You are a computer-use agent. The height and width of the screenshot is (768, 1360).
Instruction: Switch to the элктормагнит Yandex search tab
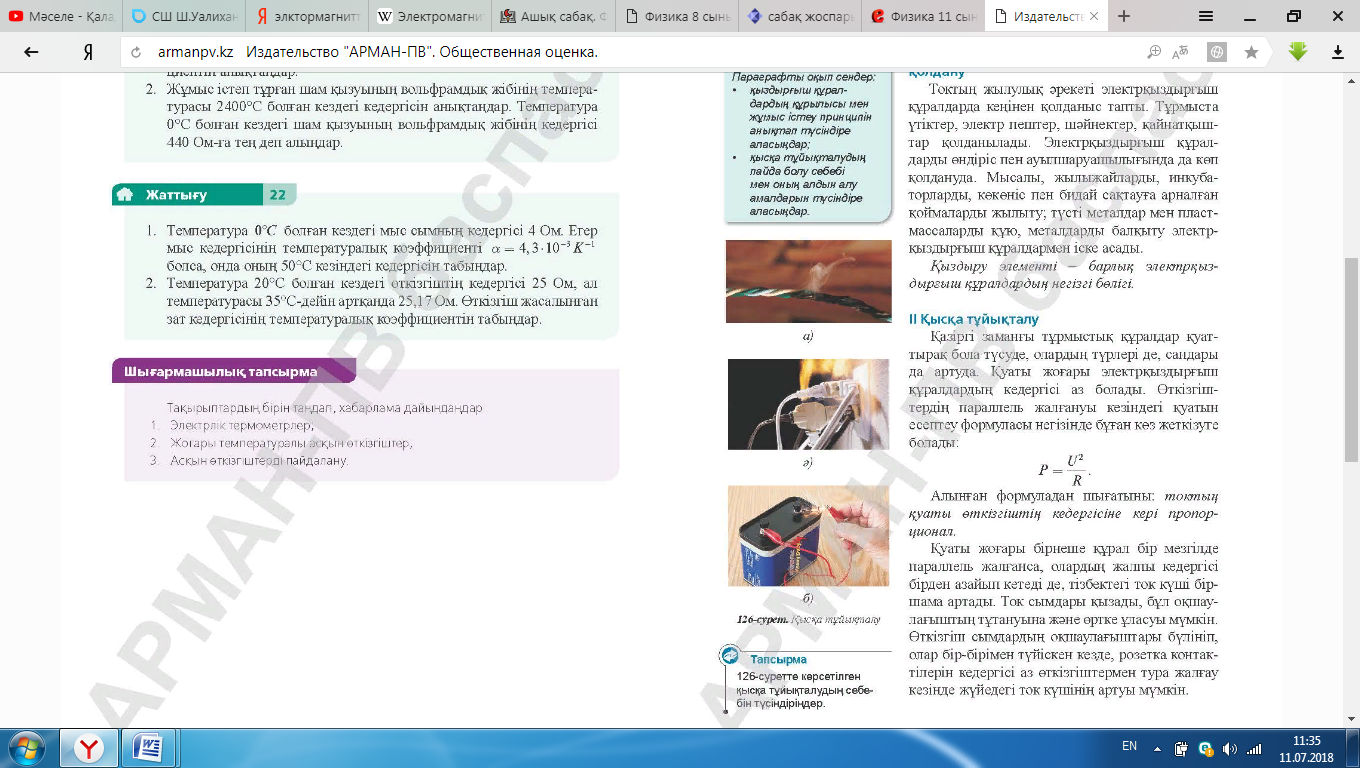[307, 17]
